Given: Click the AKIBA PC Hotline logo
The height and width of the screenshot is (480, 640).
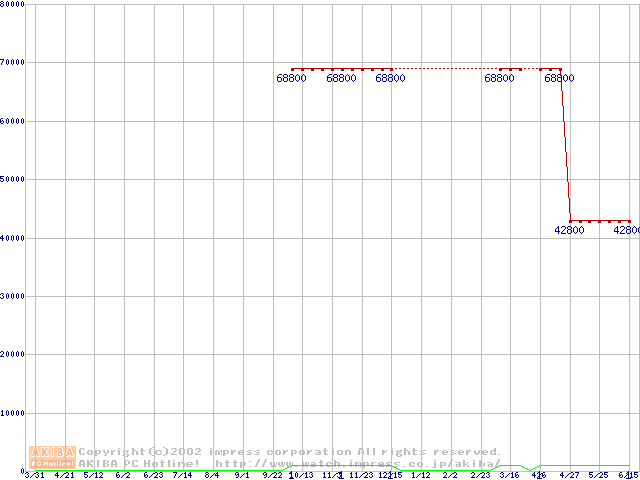Looking at the screenshot, I should (x=52, y=457).
